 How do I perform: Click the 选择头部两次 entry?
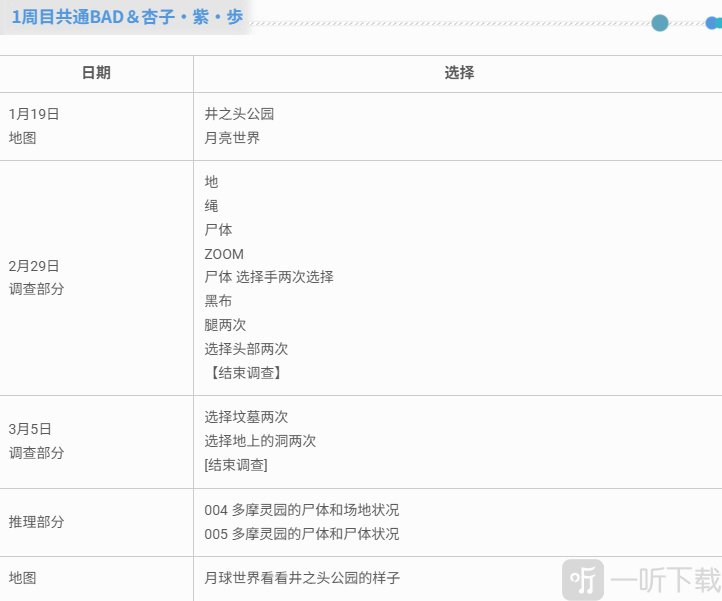tap(246, 349)
